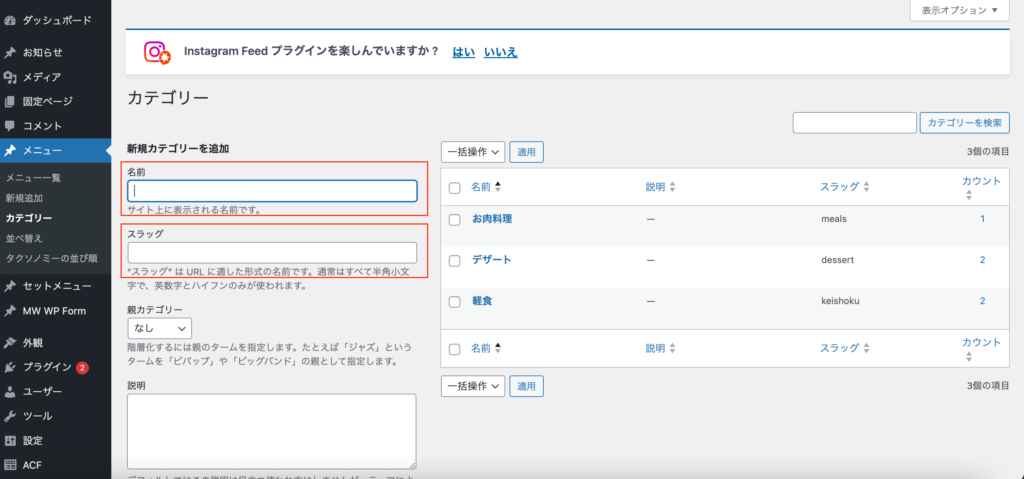Focus the スラッグ slug input field
The width and height of the screenshot is (1024, 479).
272,253
